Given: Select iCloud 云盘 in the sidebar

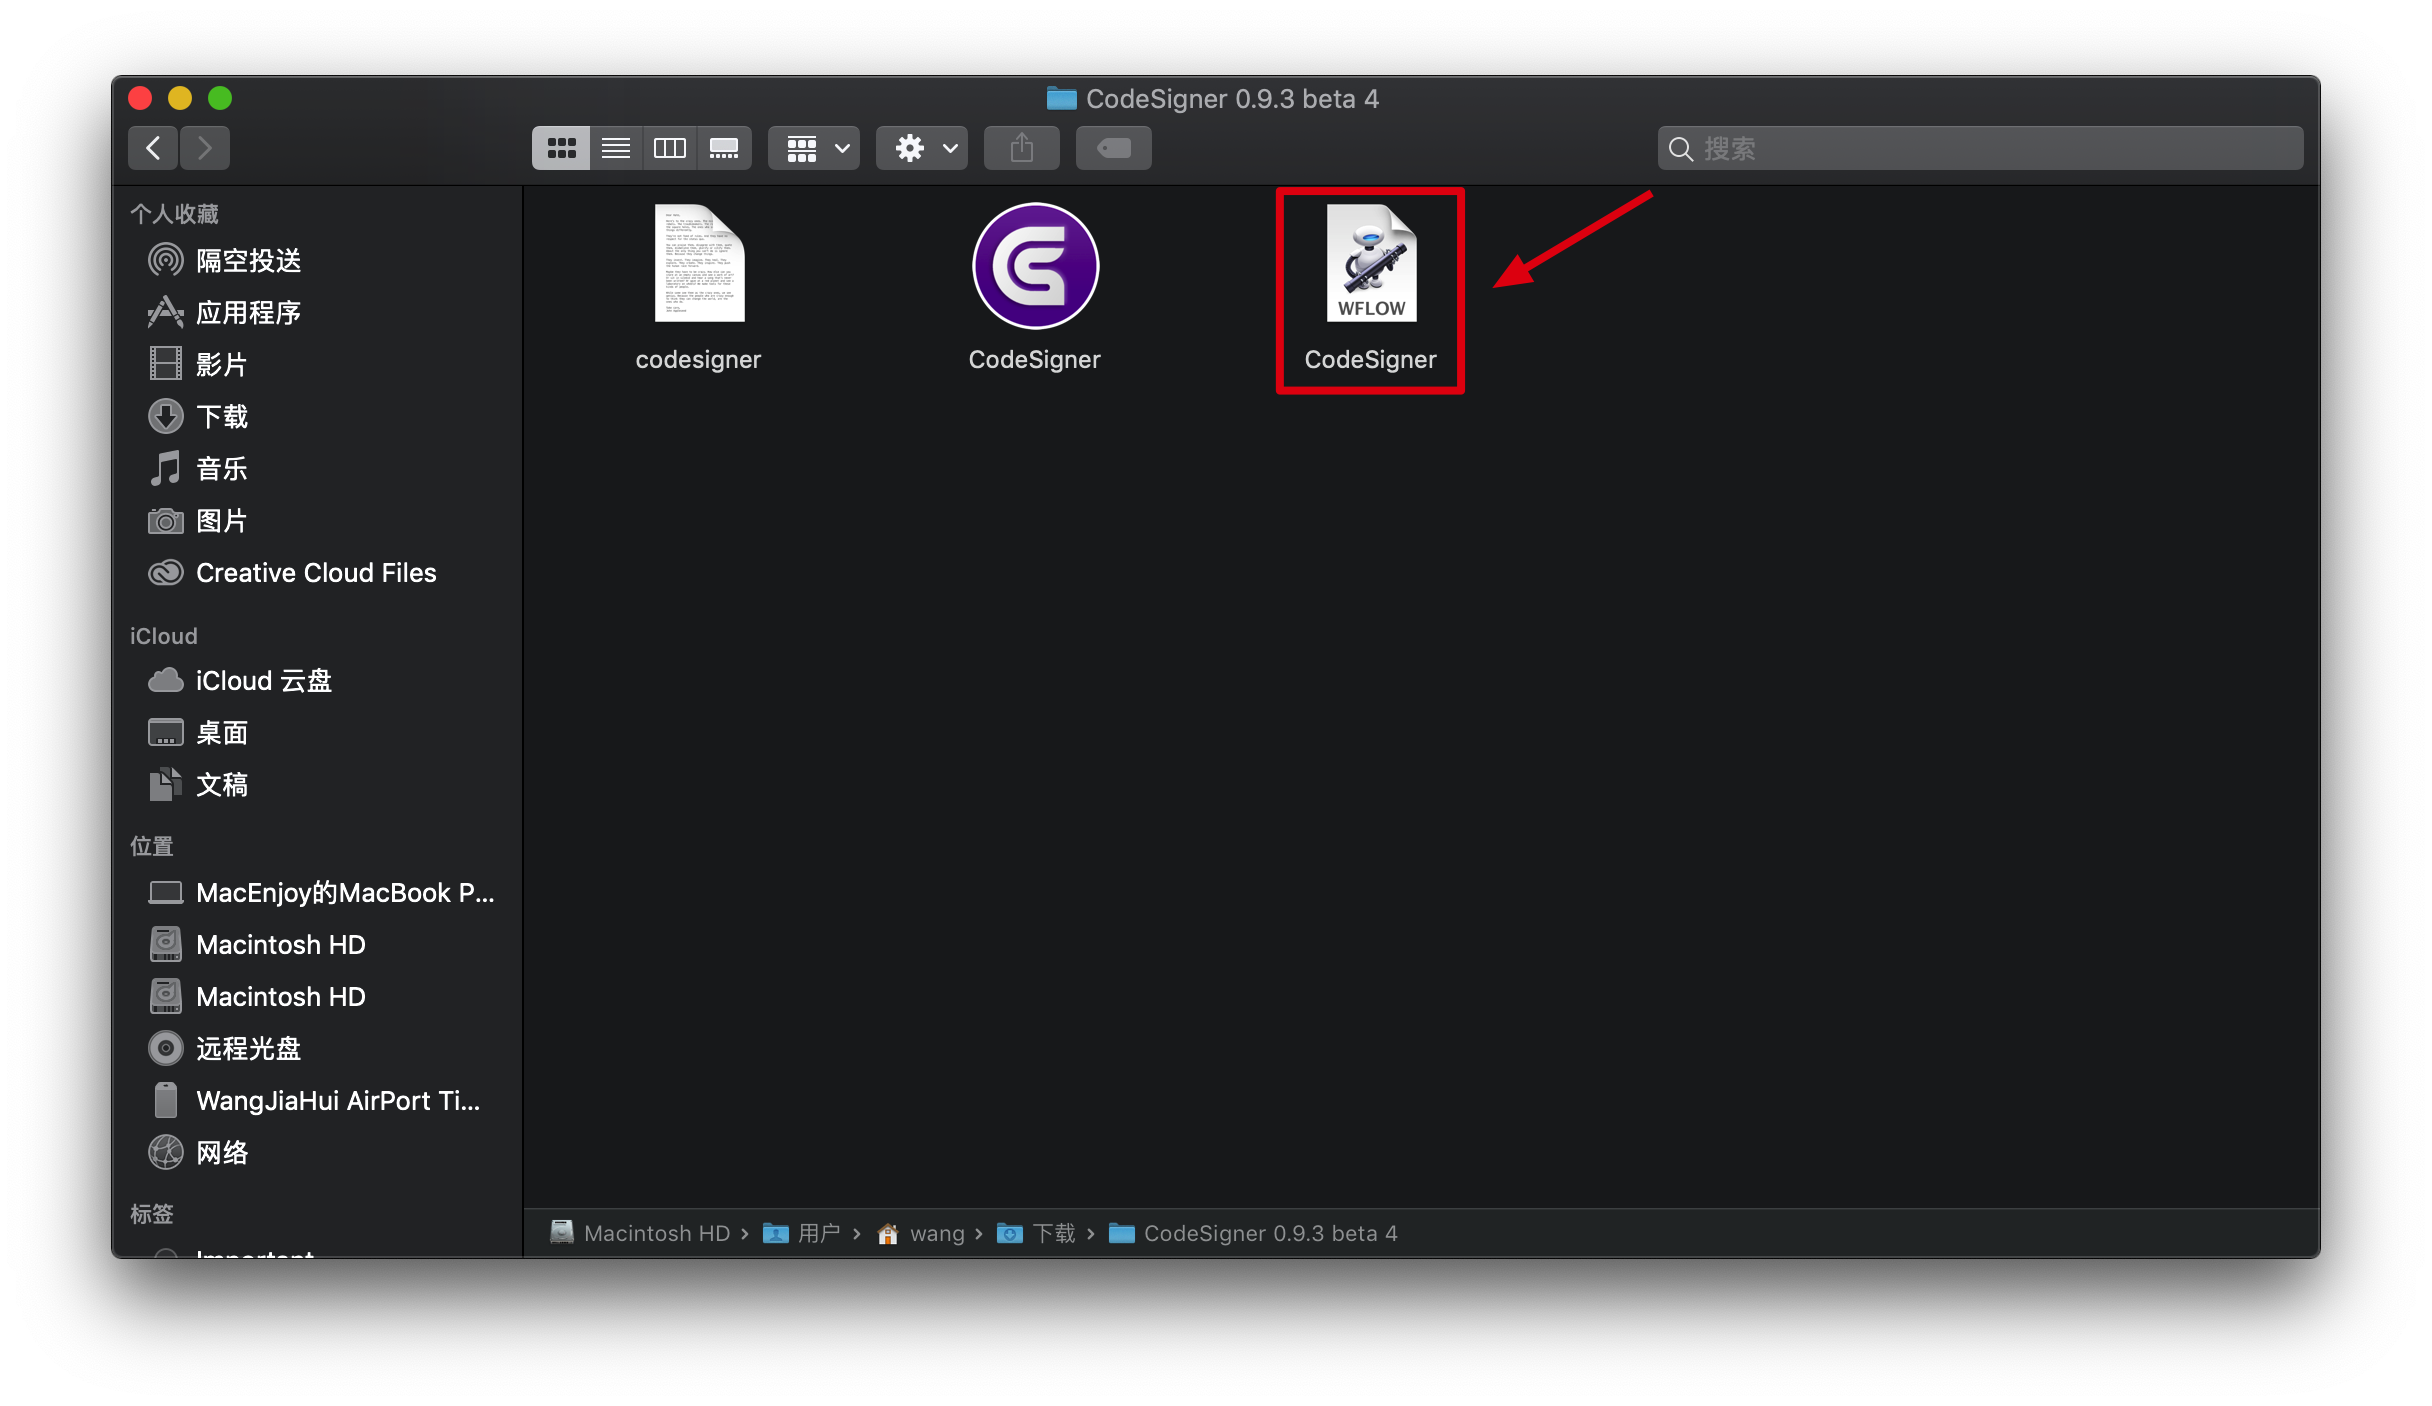Looking at the screenshot, I should (x=263, y=681).
